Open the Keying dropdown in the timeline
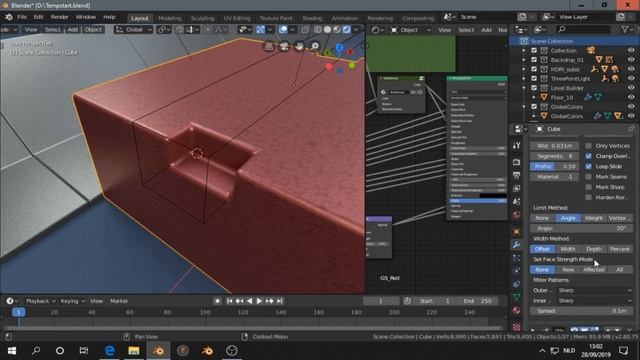Screen dimensions: 640x360 click(73, 301)
